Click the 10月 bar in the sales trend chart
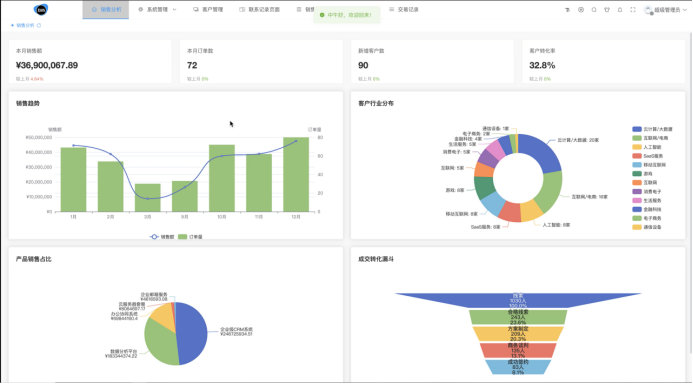This screenshot has height=384, width=693. tap(222, 178)
